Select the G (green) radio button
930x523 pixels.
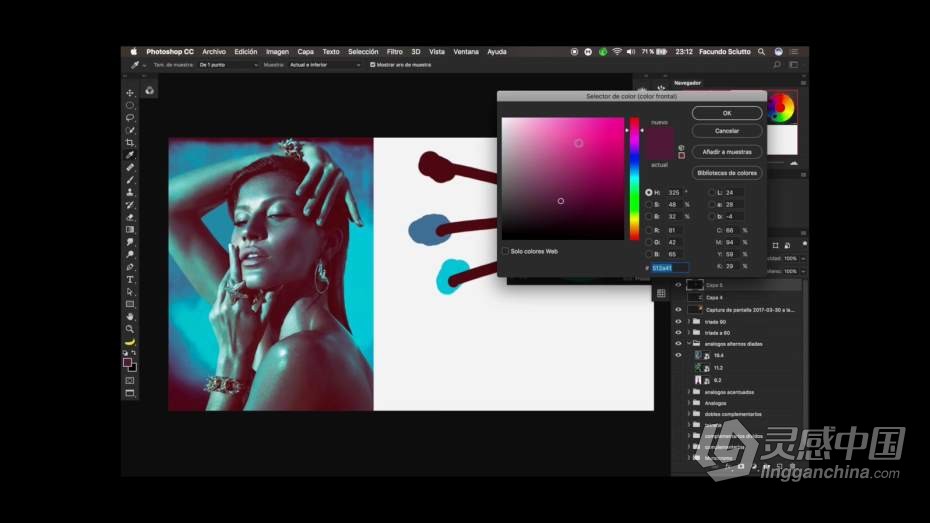649,243
